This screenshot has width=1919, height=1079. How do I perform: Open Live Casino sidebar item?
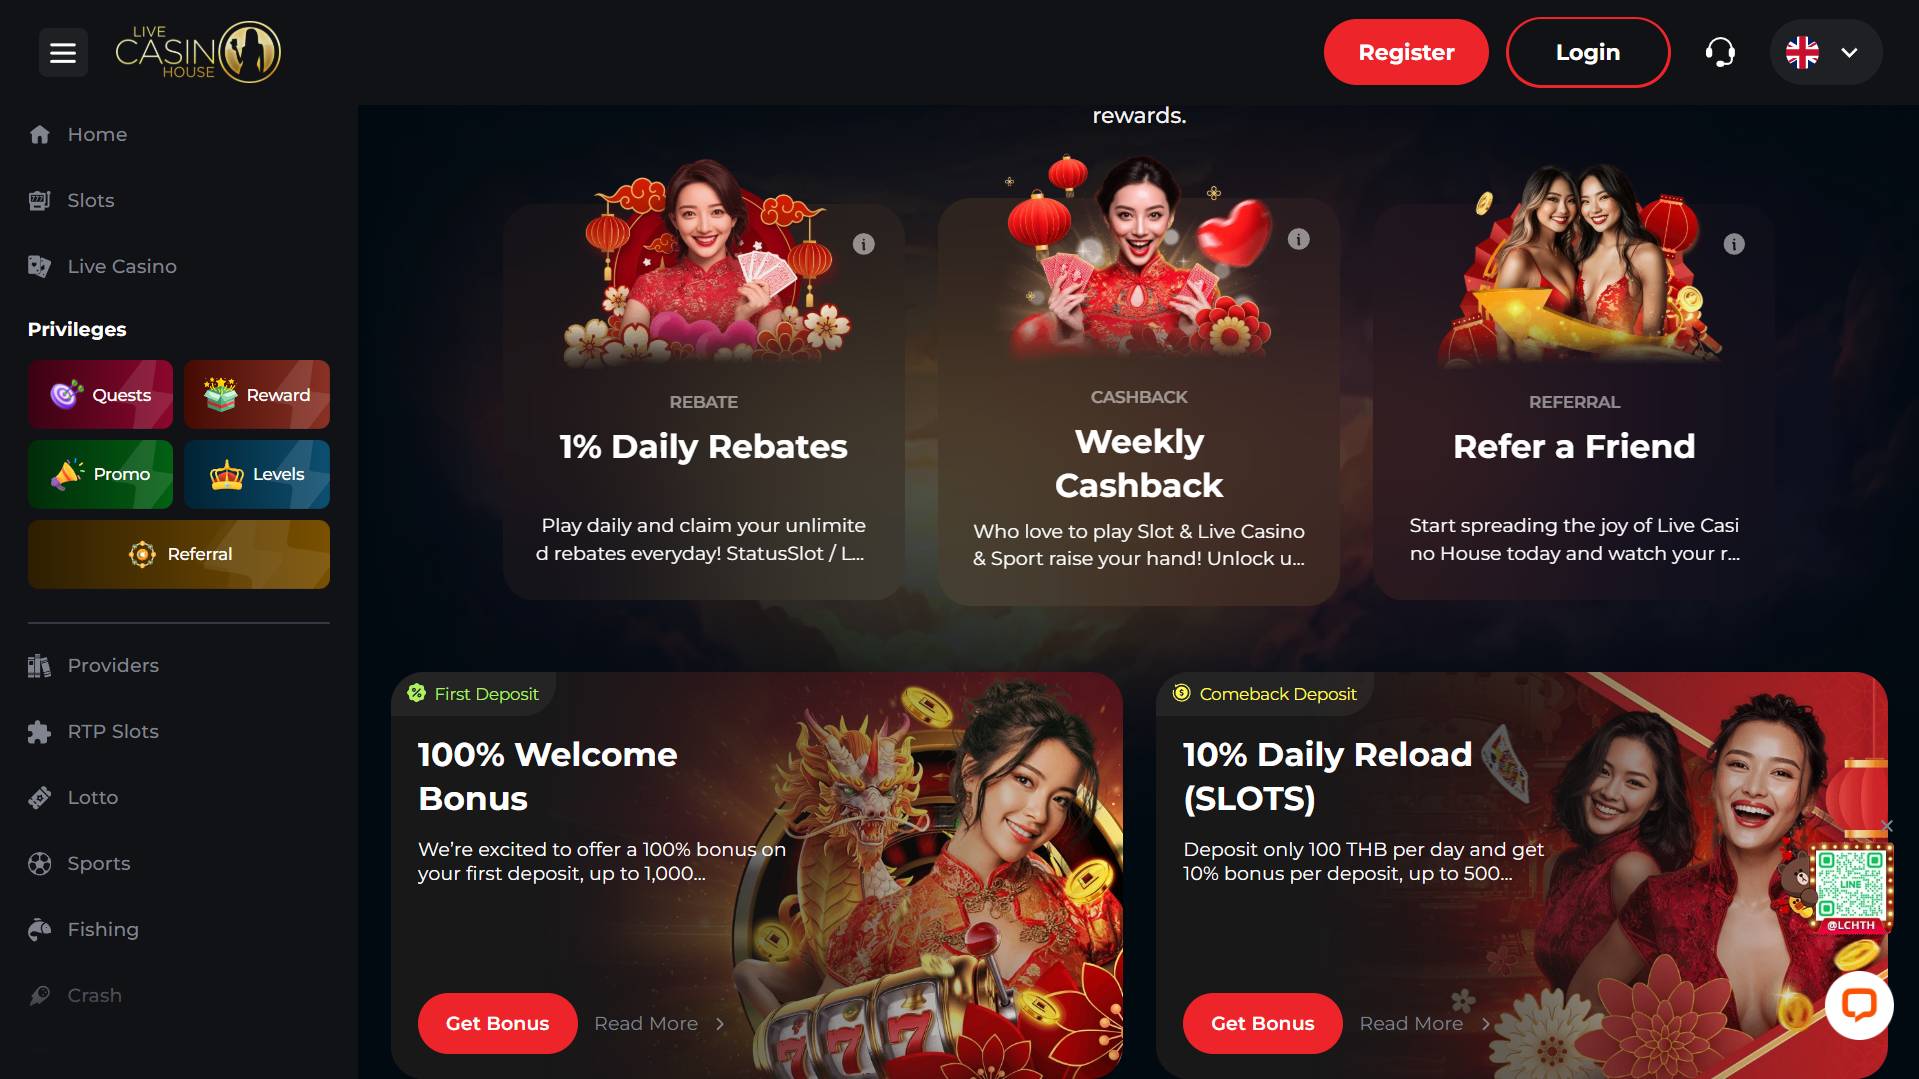point(121,266)
